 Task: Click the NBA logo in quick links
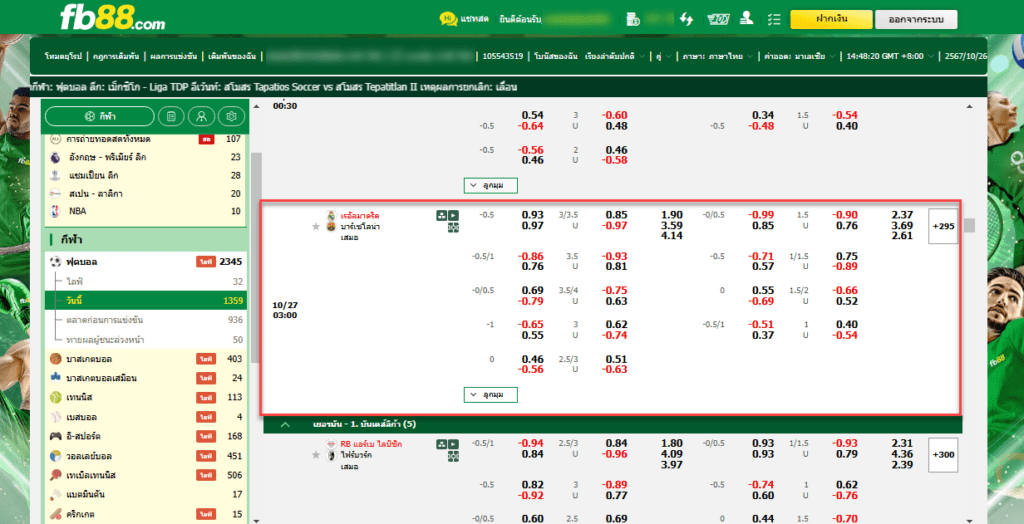click(x=56, y=211)
